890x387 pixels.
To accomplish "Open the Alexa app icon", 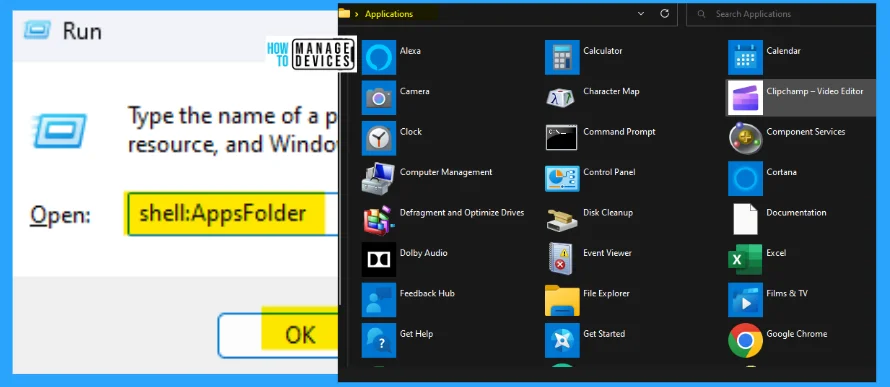I will pyautogui.click(x=379, y=57).
